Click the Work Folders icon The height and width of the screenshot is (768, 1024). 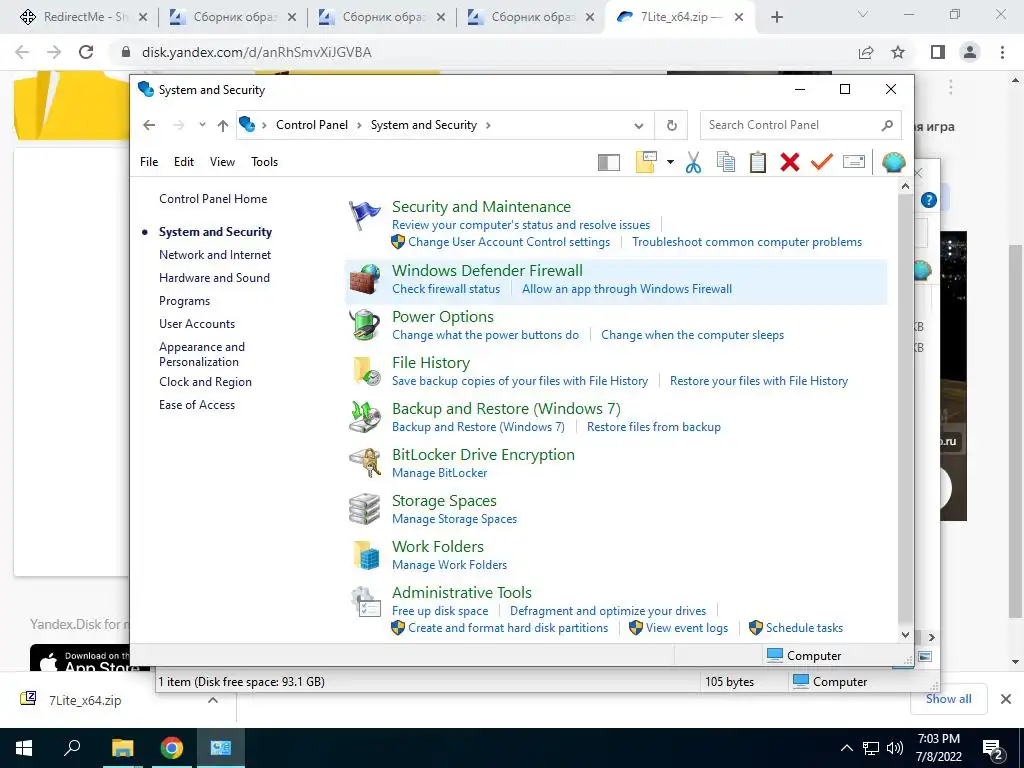pyautogui.click(x=366, y=555)
